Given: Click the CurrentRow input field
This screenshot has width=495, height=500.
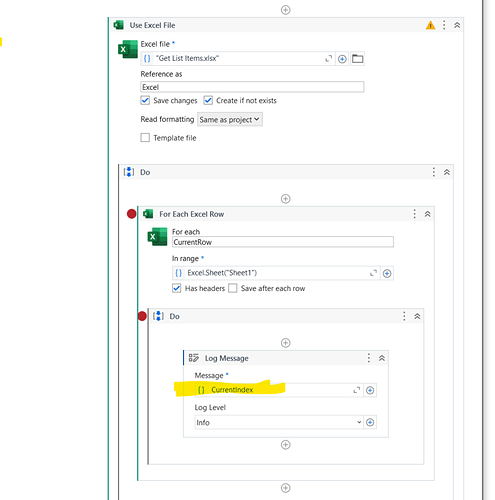Looking at the screenshot, I should (x=283, y=242).
